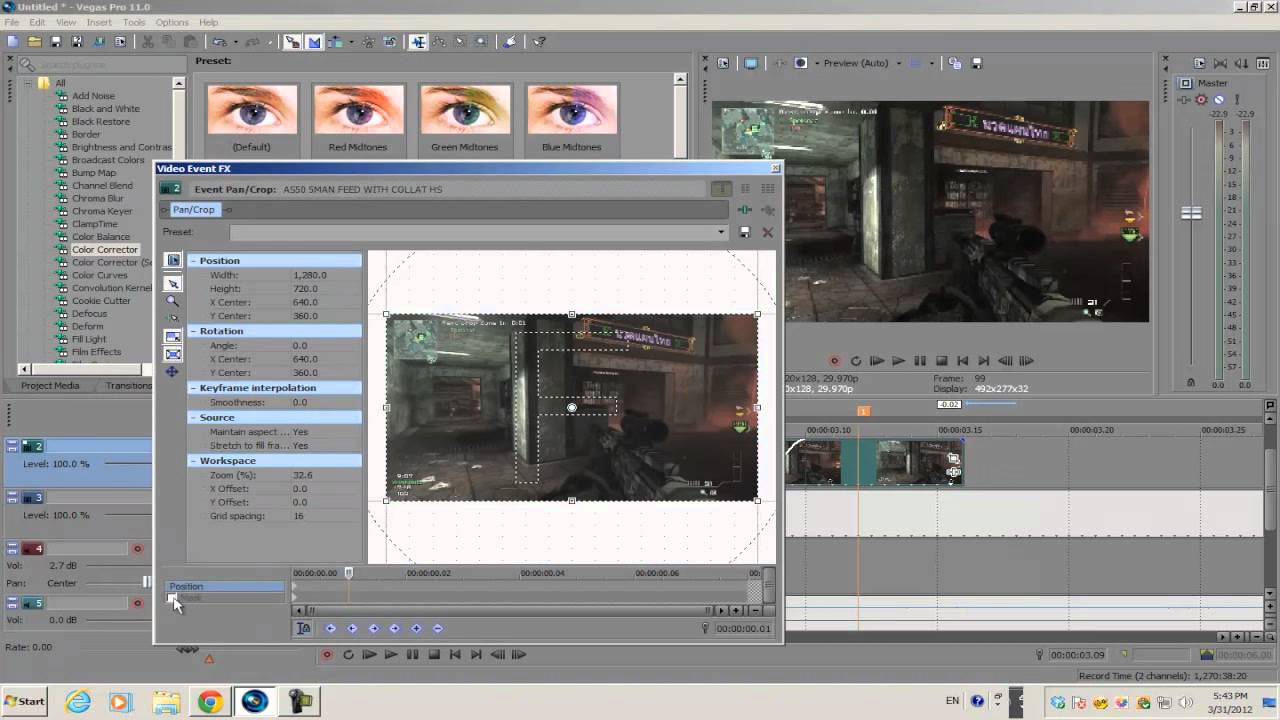Click the Record button in main transport bar

pos(327,655)
